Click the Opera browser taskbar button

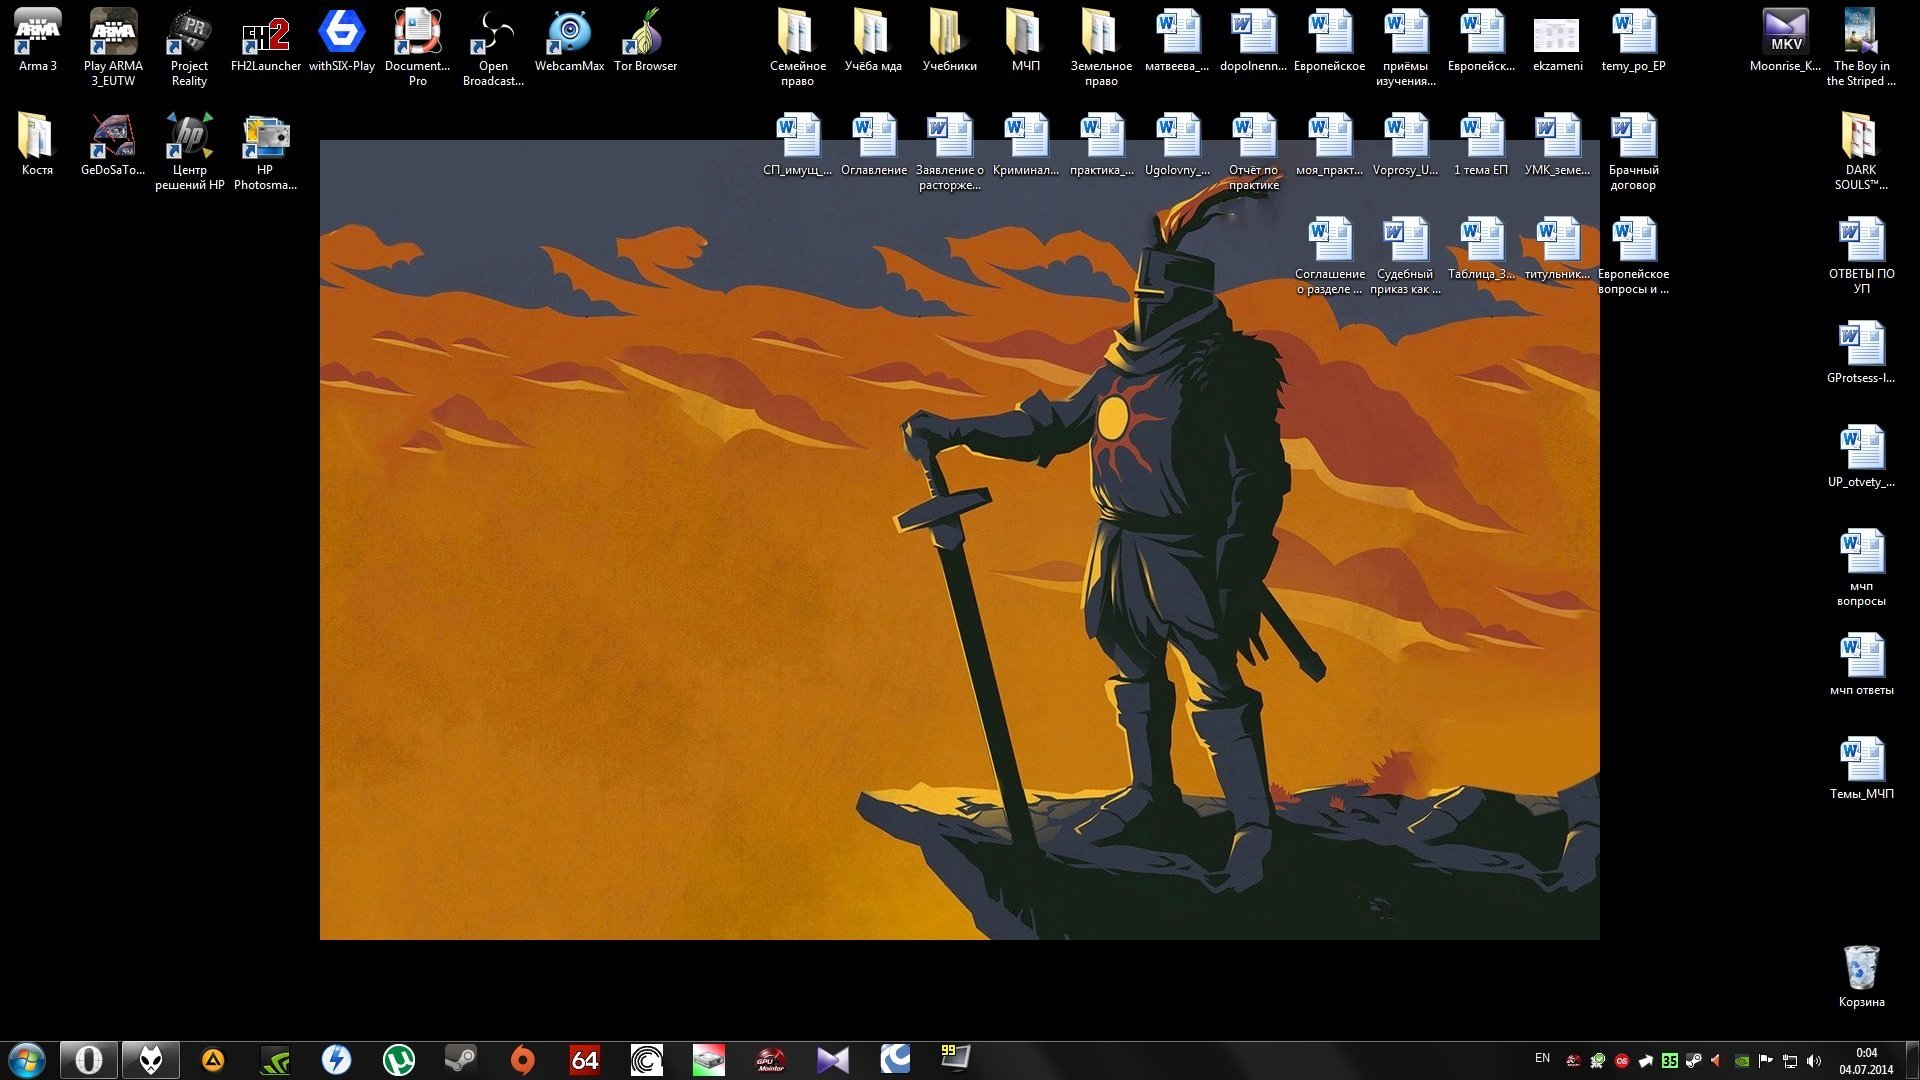[89, 1060]
